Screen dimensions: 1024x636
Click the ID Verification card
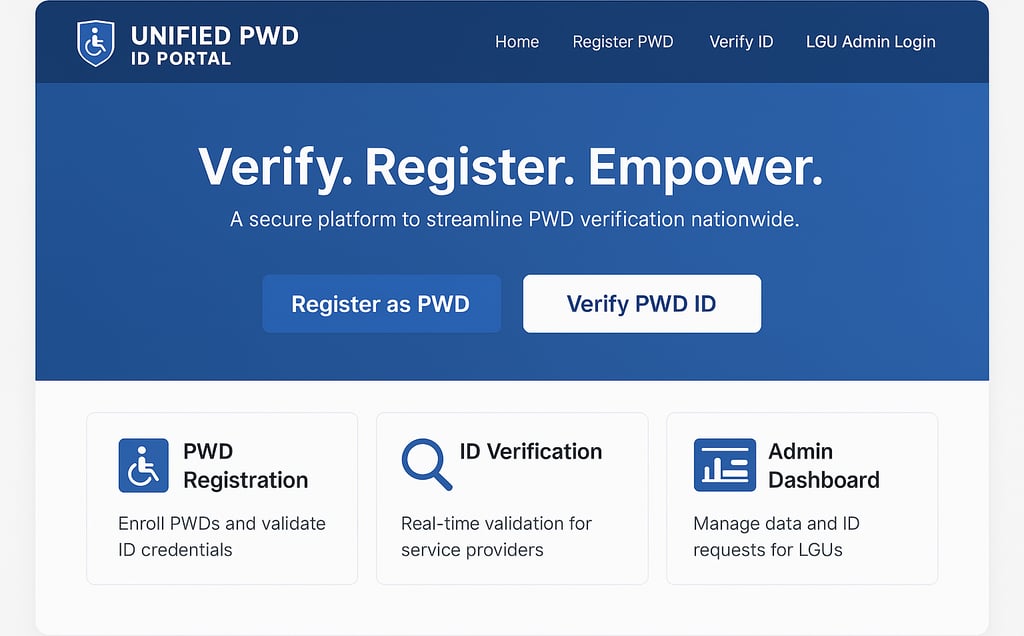tap(512, 497)
